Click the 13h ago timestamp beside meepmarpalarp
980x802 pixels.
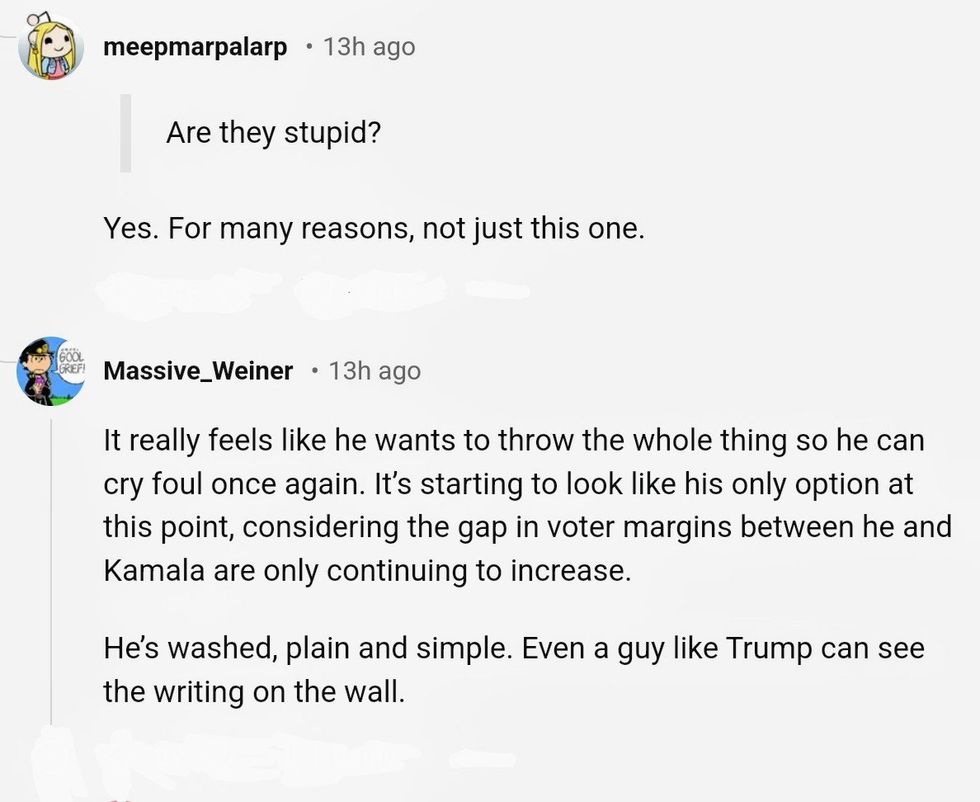[x=369, y=47]
